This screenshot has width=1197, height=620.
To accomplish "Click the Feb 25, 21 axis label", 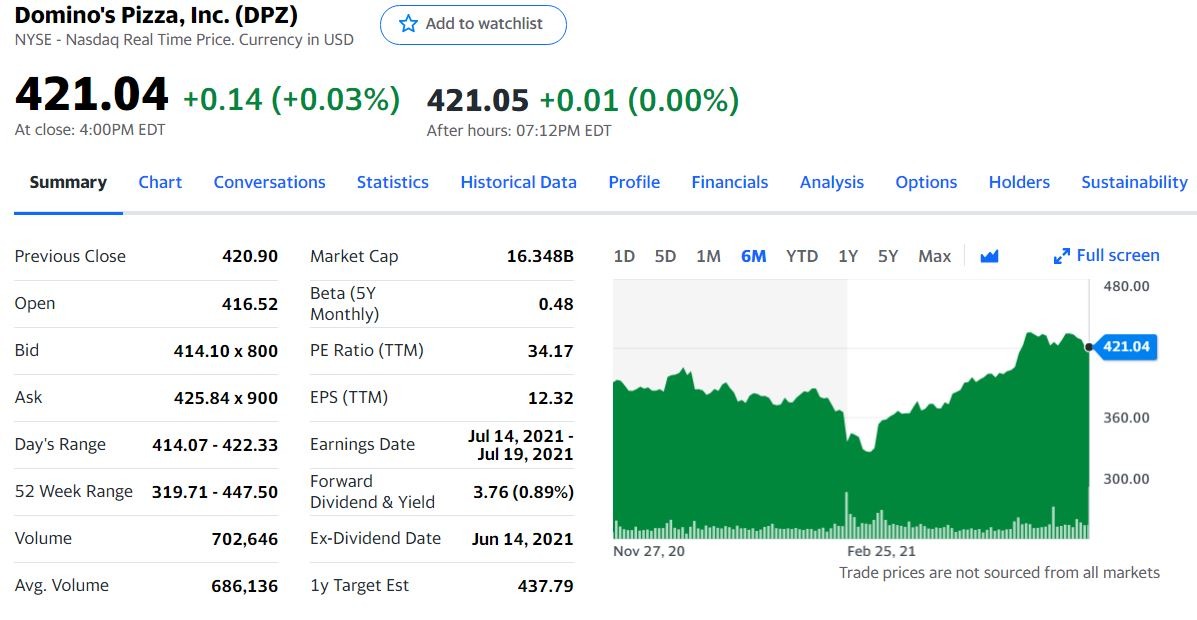I will pos(881,551).
